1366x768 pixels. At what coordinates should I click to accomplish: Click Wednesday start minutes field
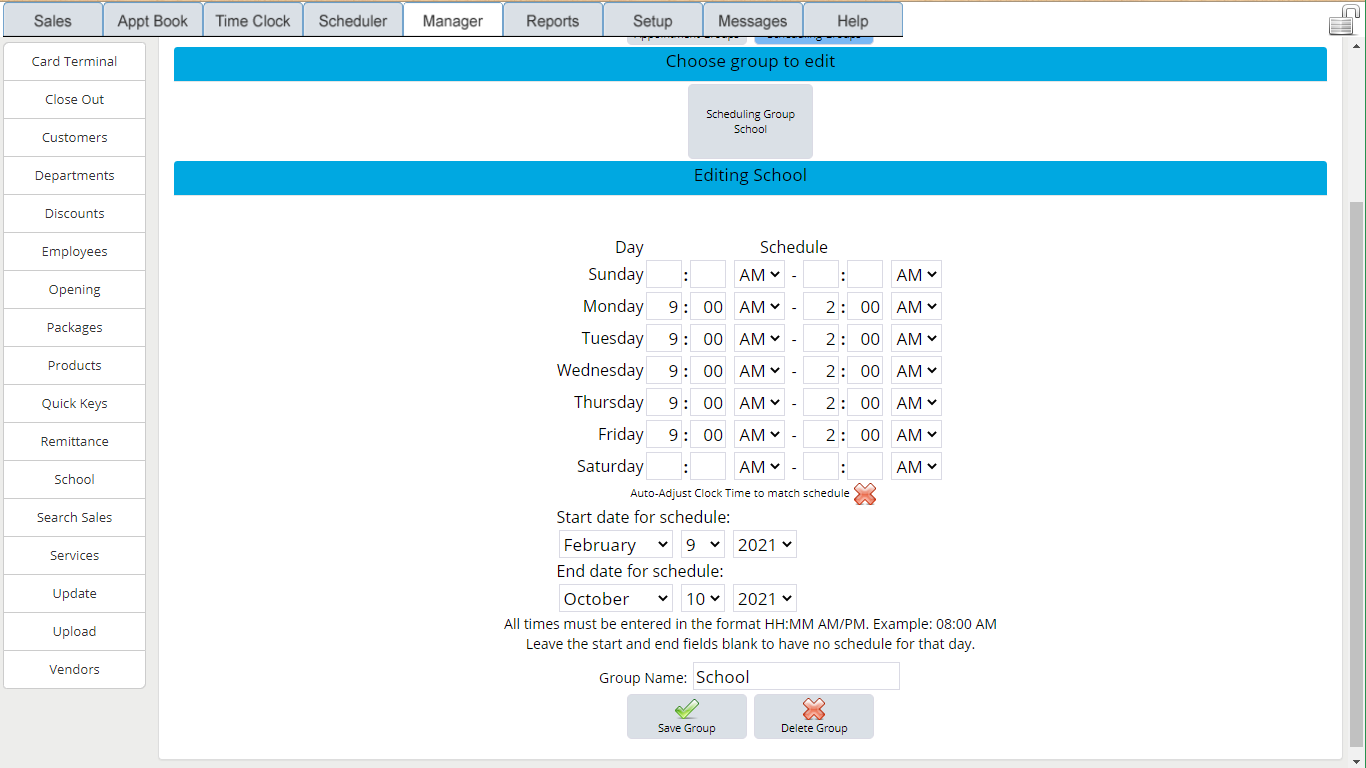[x=708, y=371]
